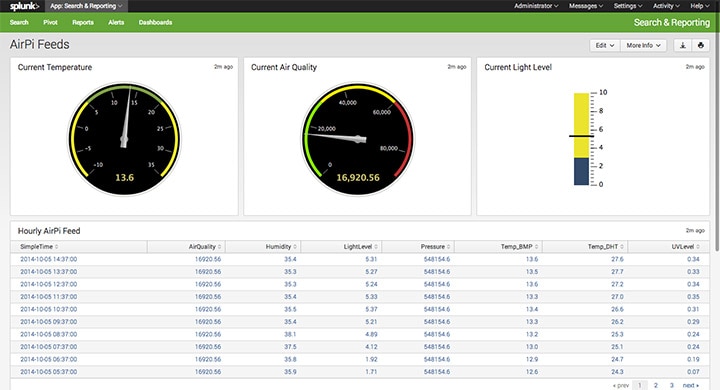
Task: Sort table by LightLevel column
Action: [x=360, y=247]
